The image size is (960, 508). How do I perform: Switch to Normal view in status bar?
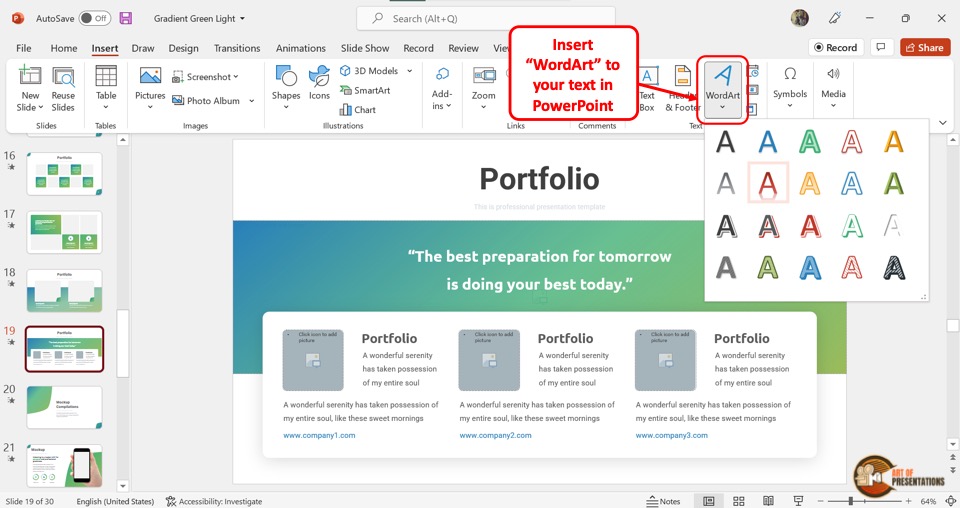(708, 501)
